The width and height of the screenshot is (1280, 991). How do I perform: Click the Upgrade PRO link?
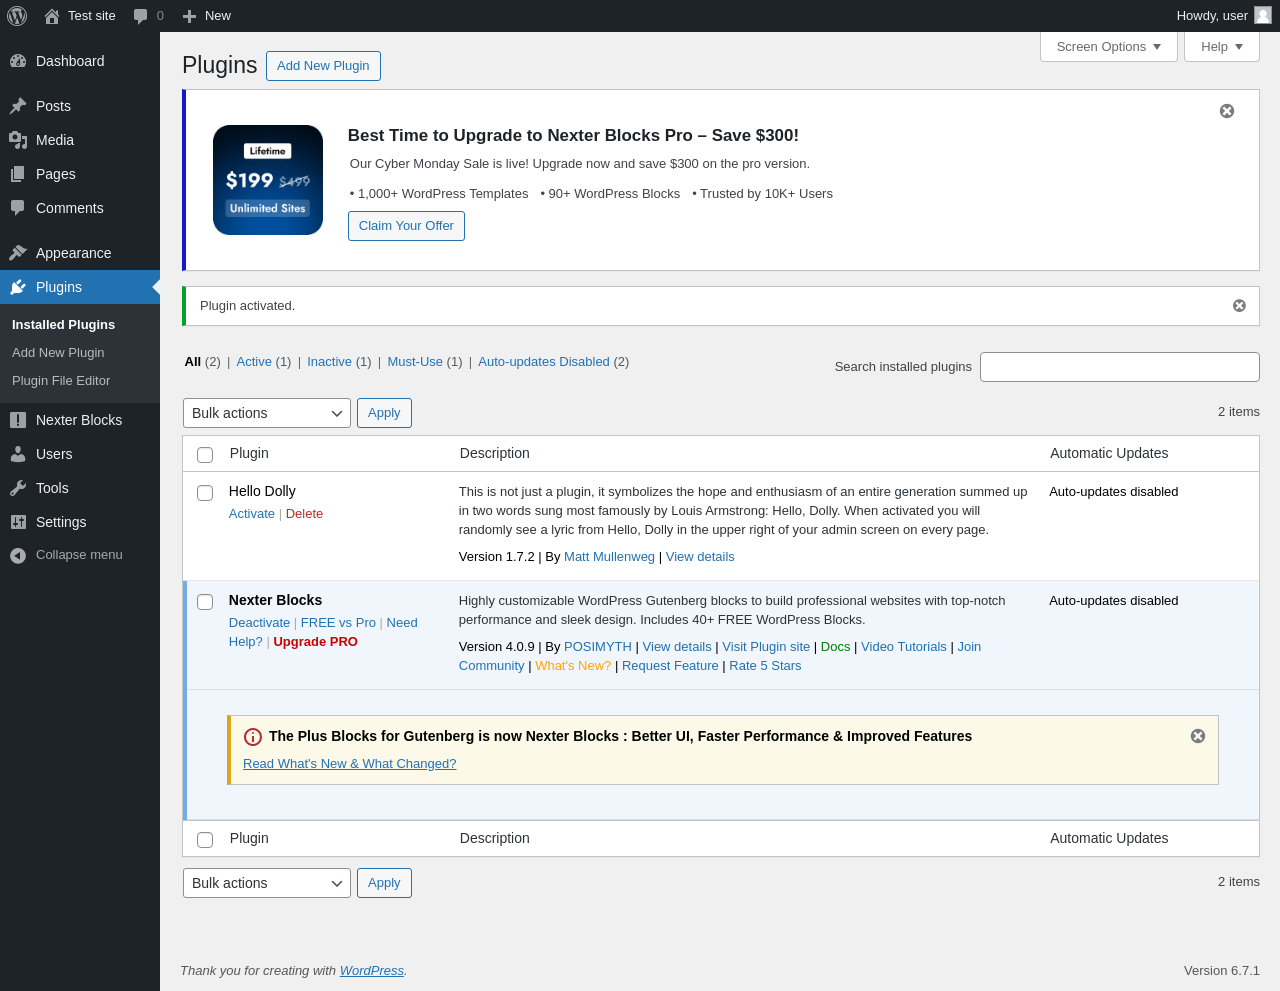click(315, 642)
